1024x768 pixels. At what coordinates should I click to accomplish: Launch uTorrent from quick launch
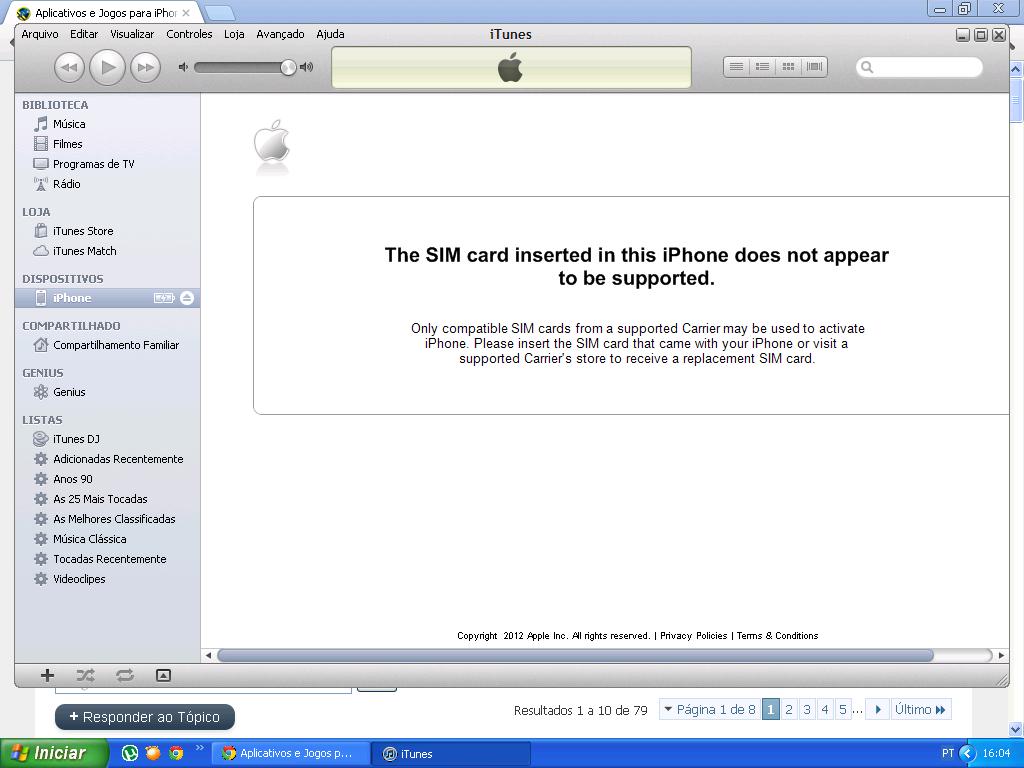[x=130, y=753]
